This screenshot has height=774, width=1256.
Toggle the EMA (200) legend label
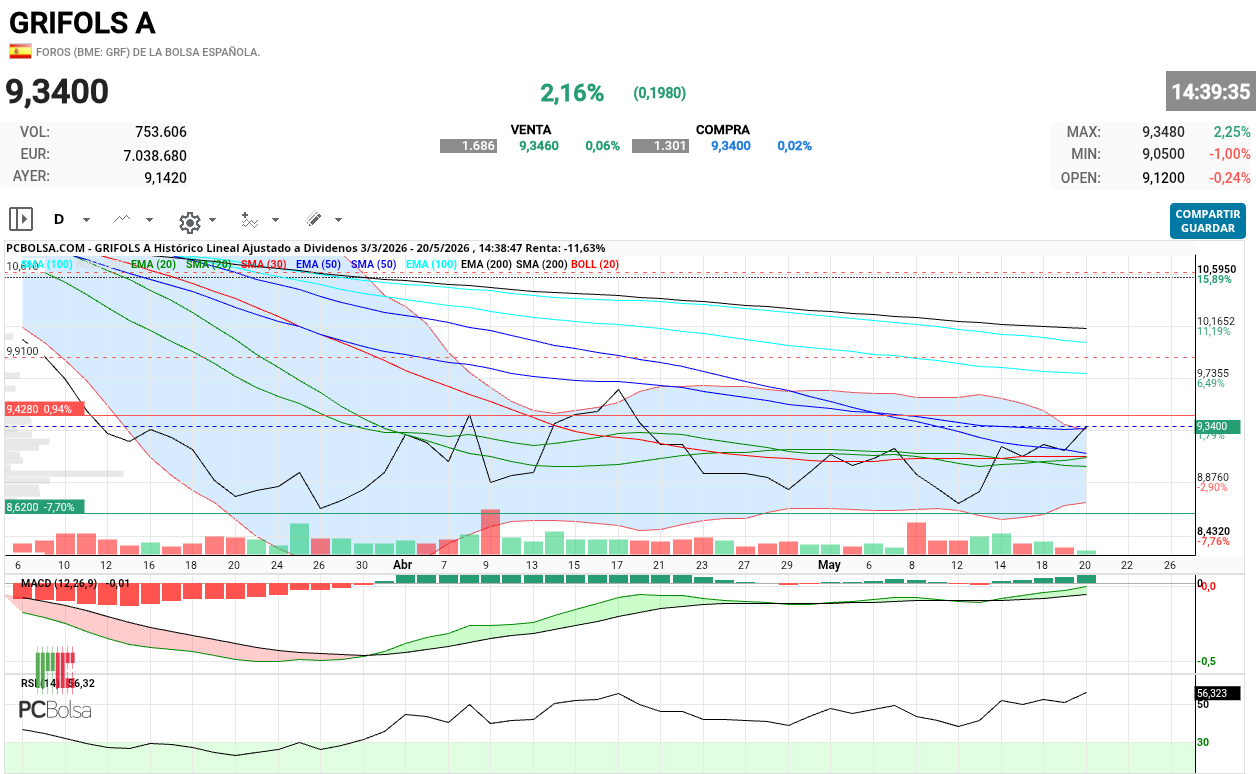click(488, 264)
